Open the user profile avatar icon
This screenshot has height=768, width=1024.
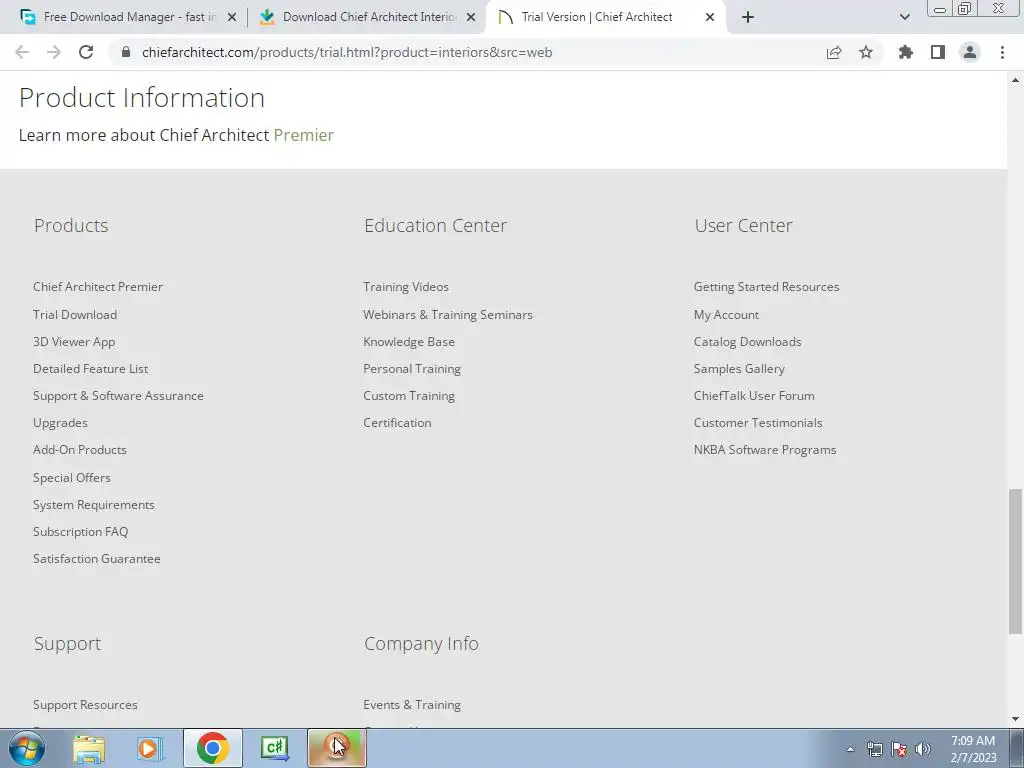pos(970,52)
